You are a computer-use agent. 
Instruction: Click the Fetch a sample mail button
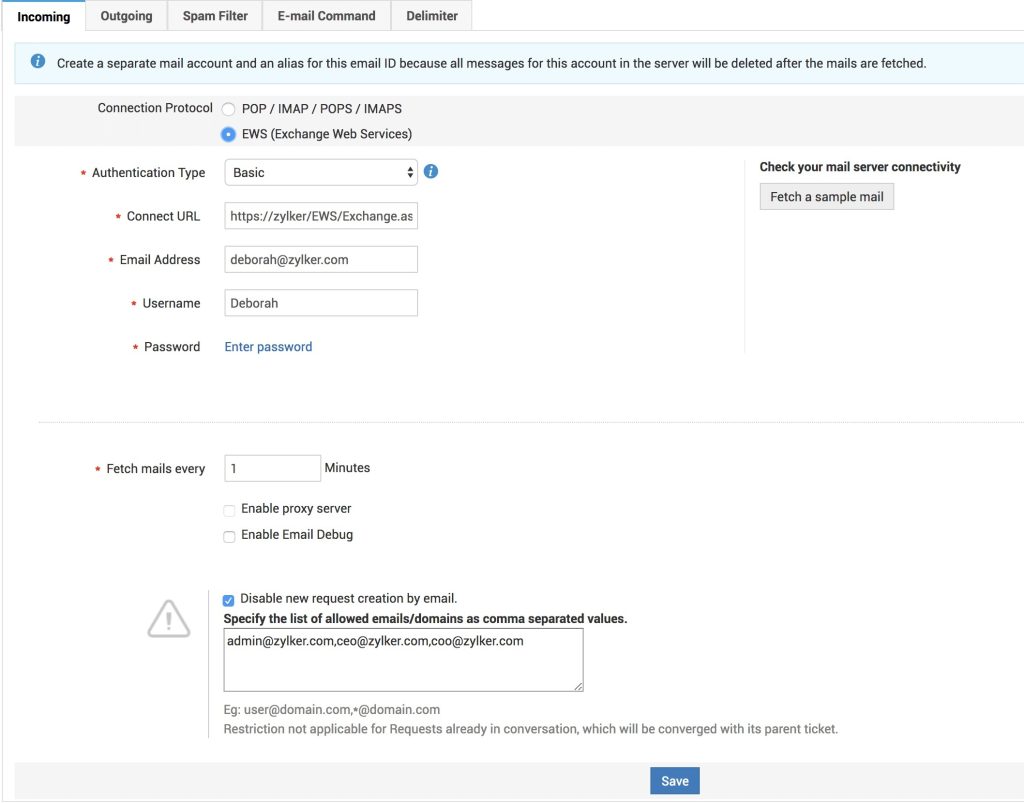(x=826, y=197)
